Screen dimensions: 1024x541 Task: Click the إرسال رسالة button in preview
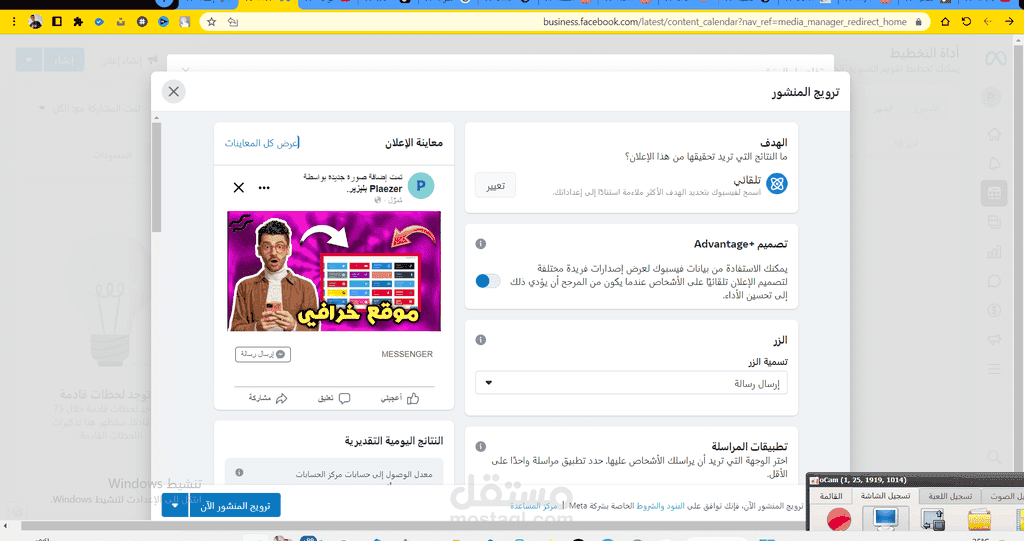263,354
